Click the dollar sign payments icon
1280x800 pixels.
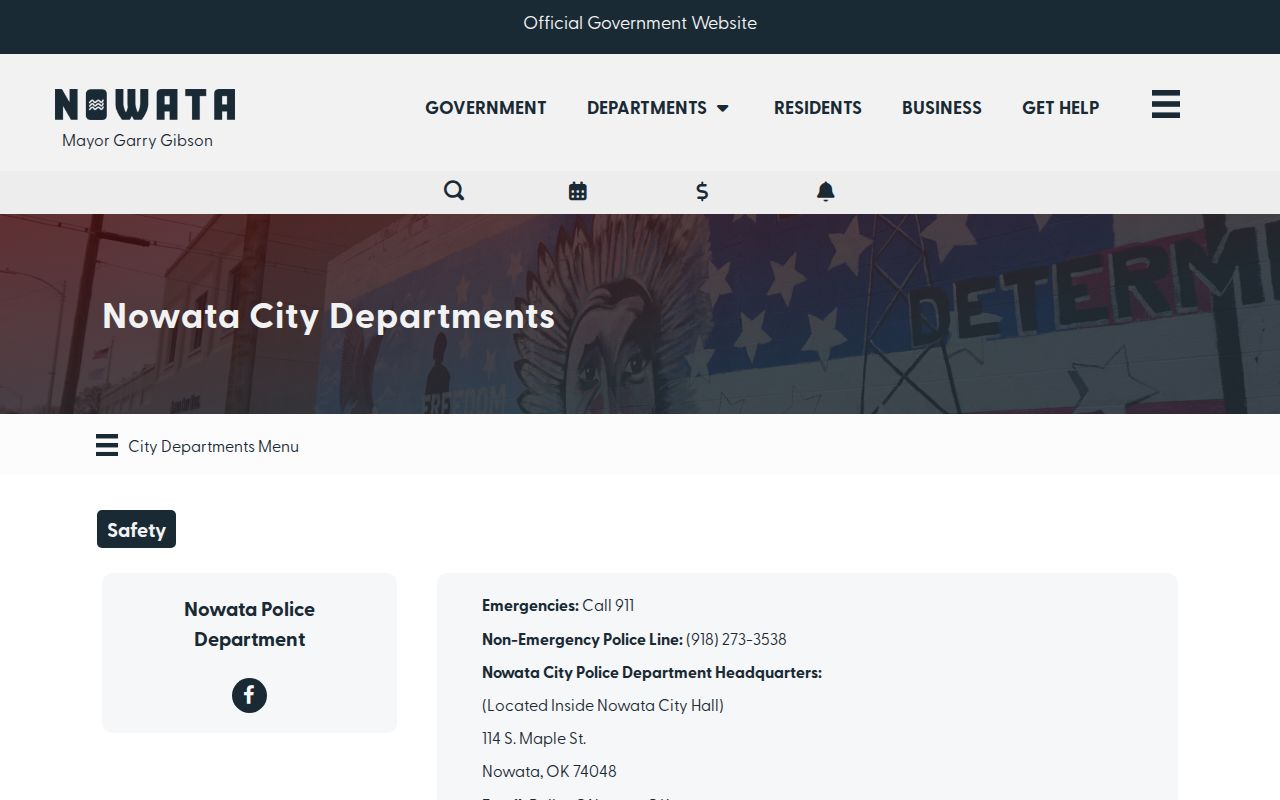(702, 191)
